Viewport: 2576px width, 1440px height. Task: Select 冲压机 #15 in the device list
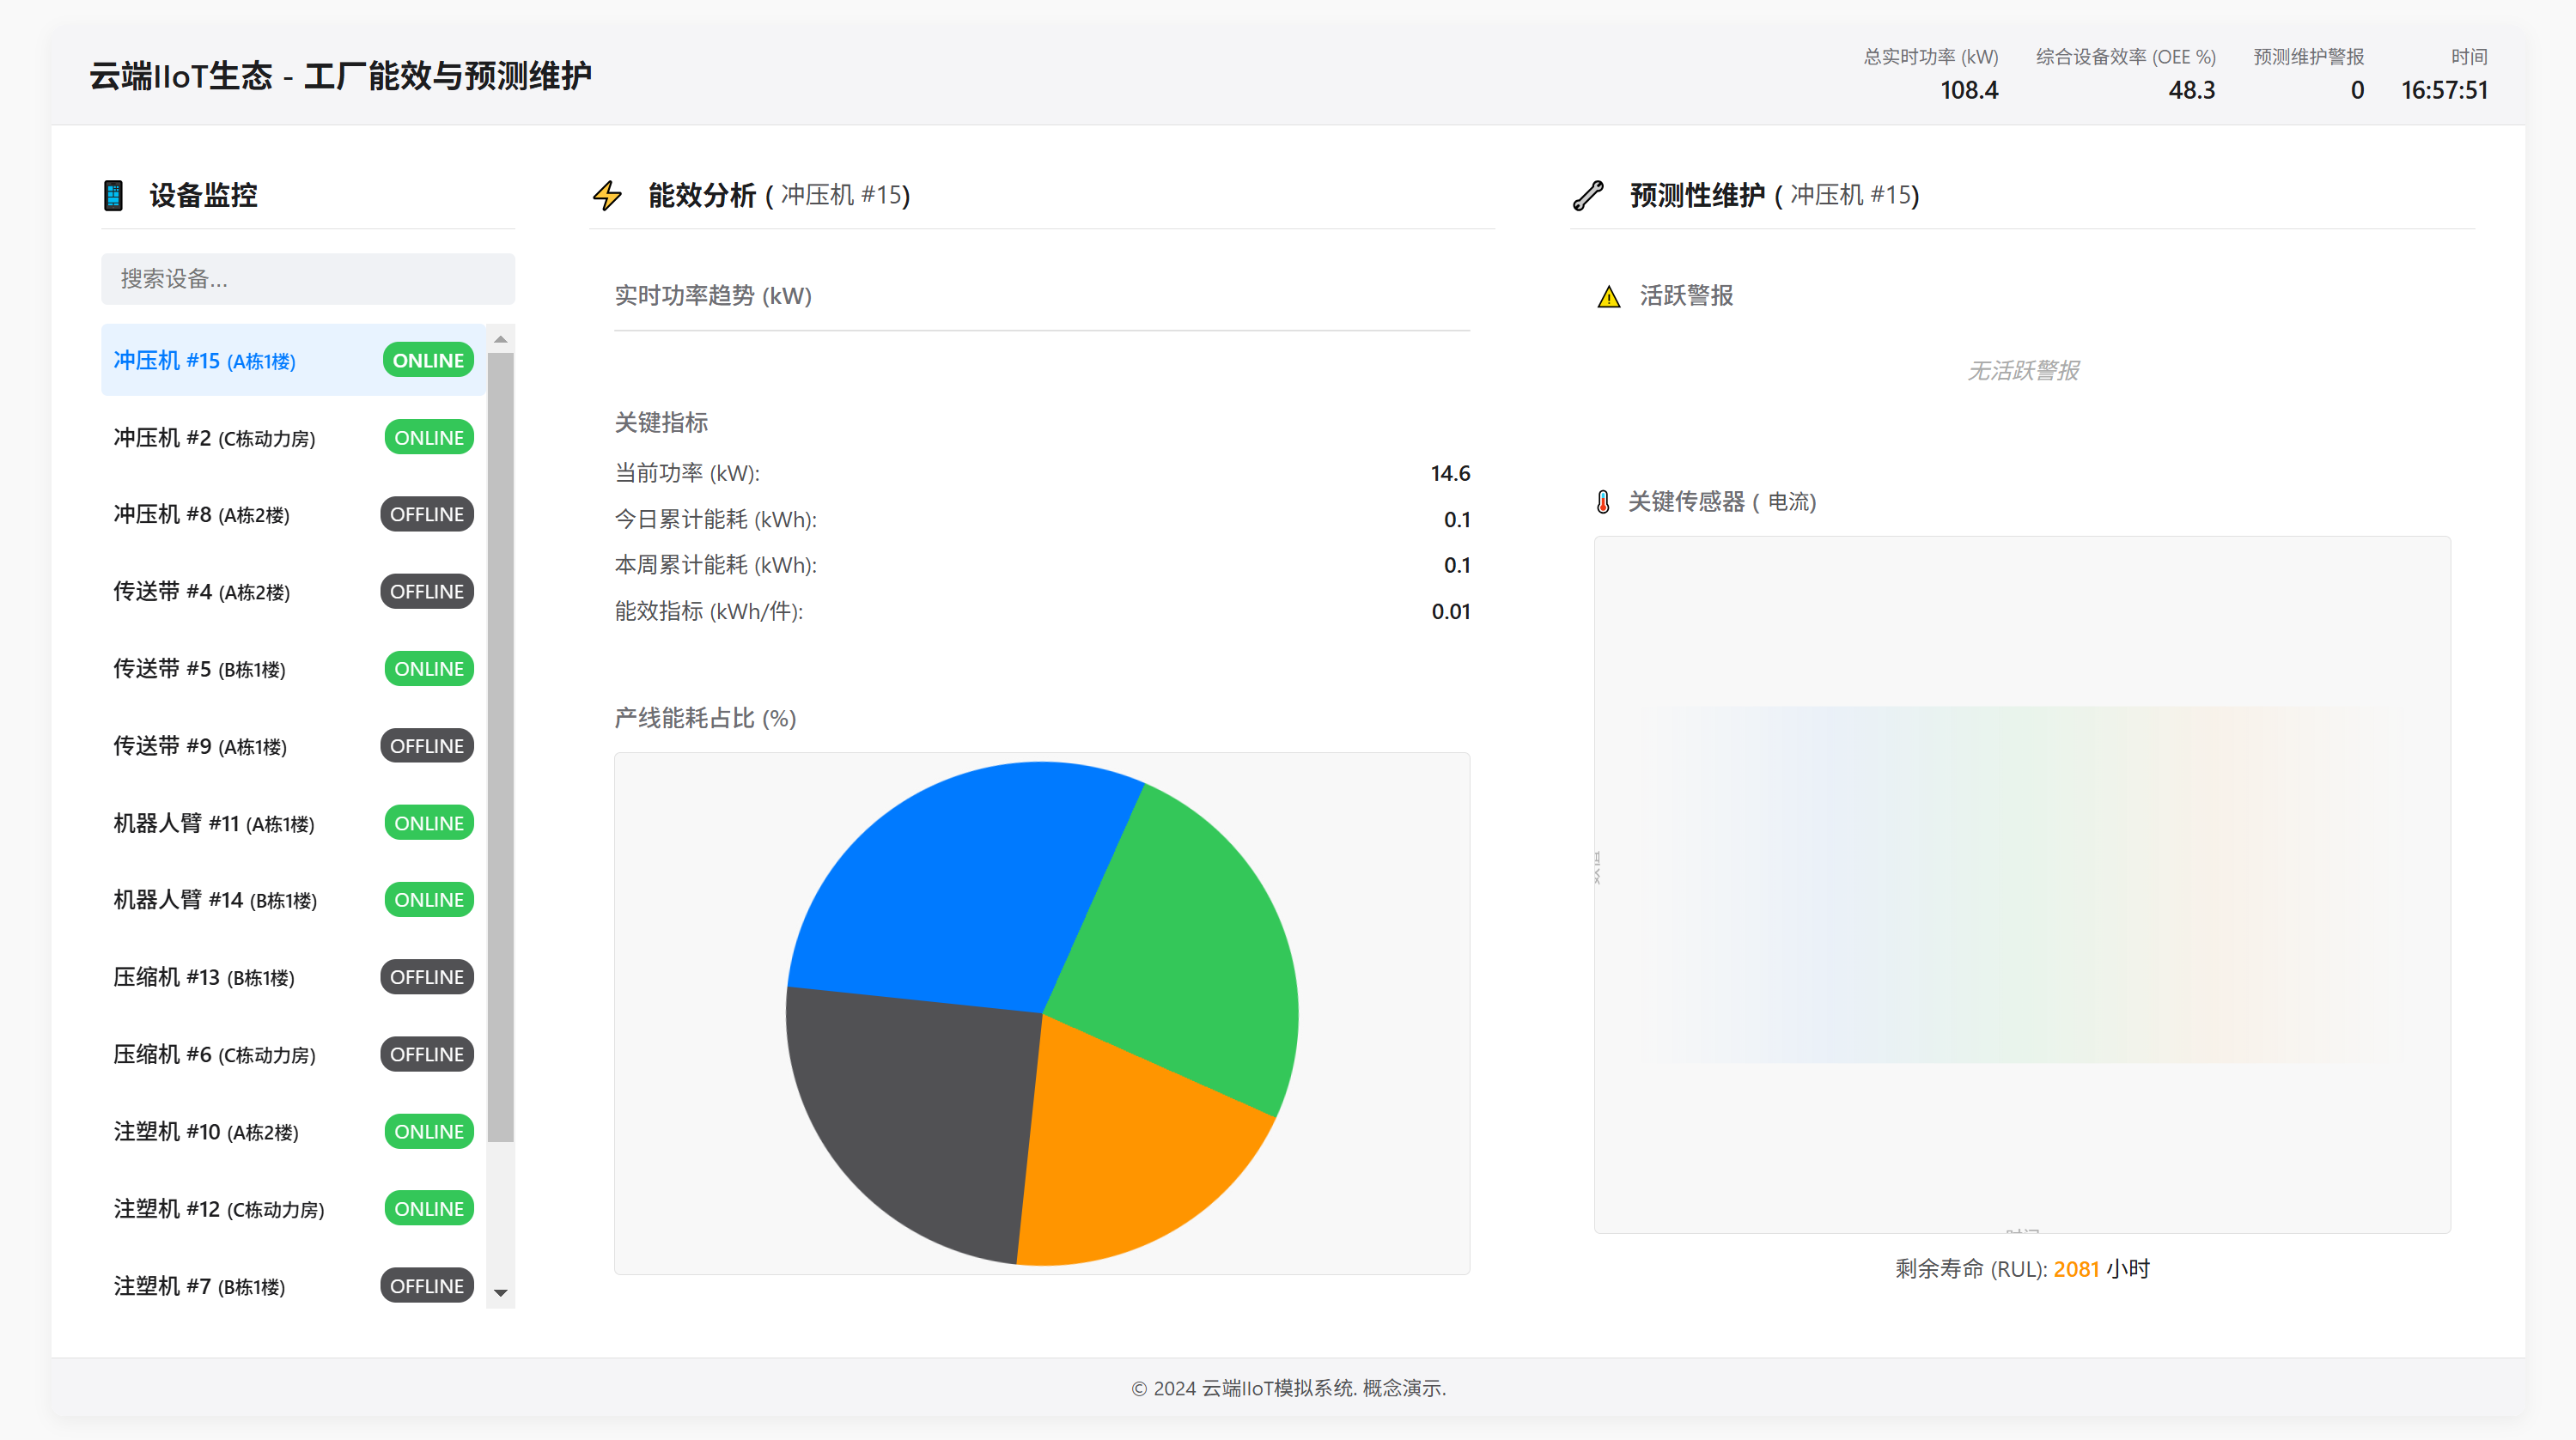tap(205, 361)
